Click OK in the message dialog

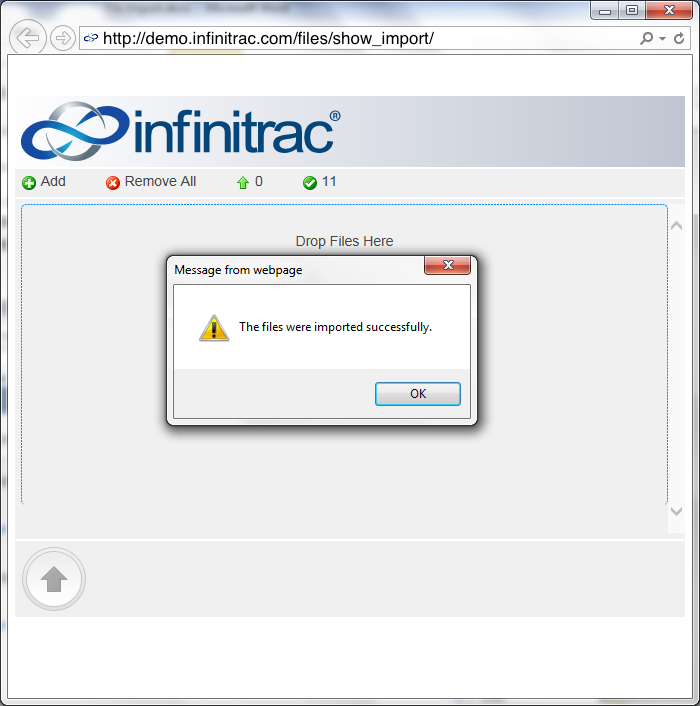click(418, 394)
